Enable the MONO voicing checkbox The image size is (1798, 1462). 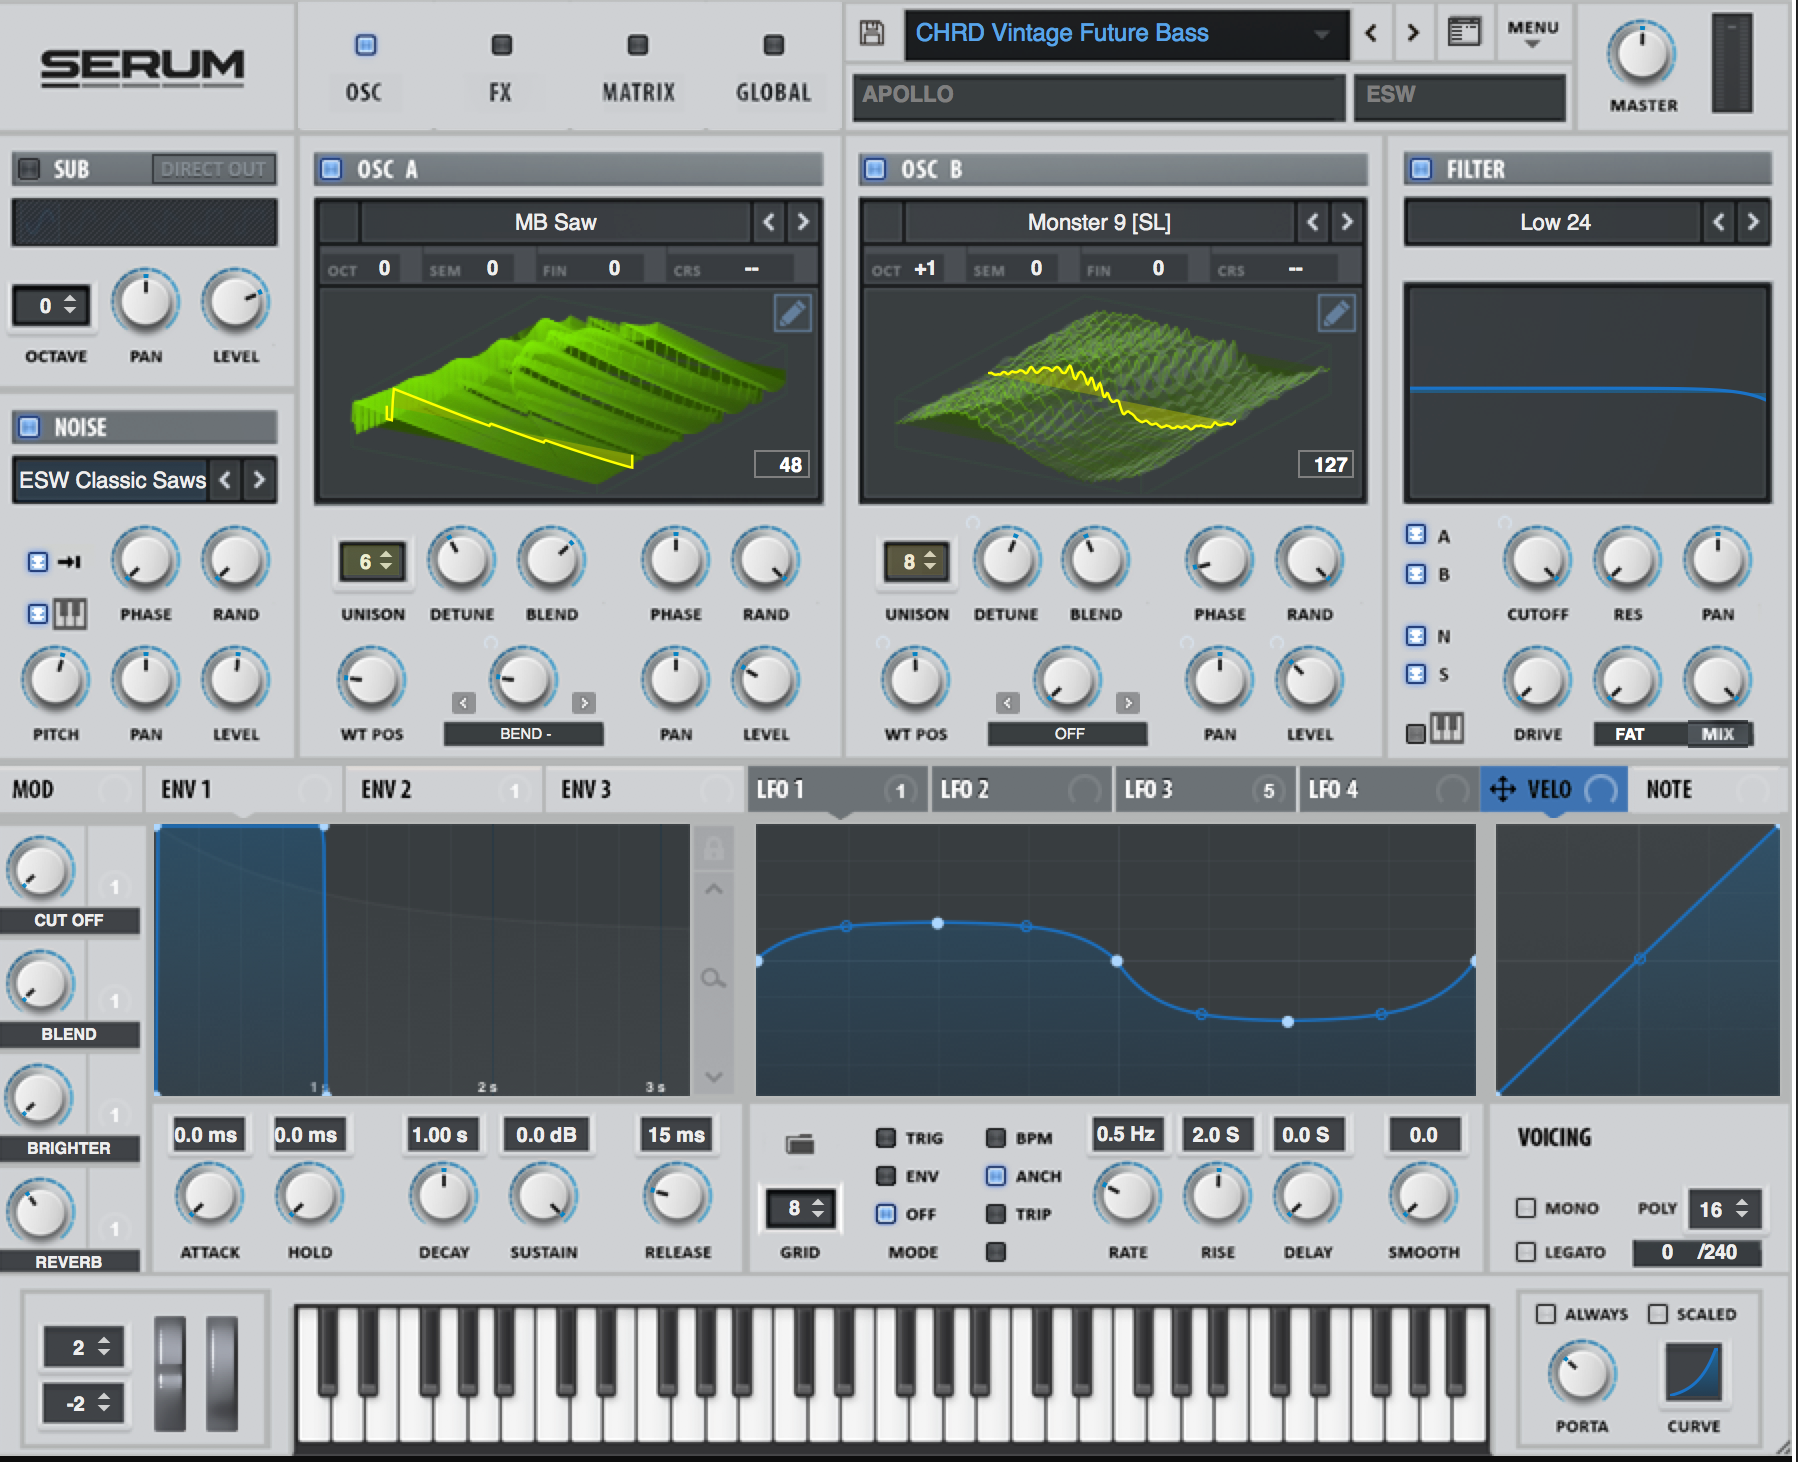pos(1526,1208)
